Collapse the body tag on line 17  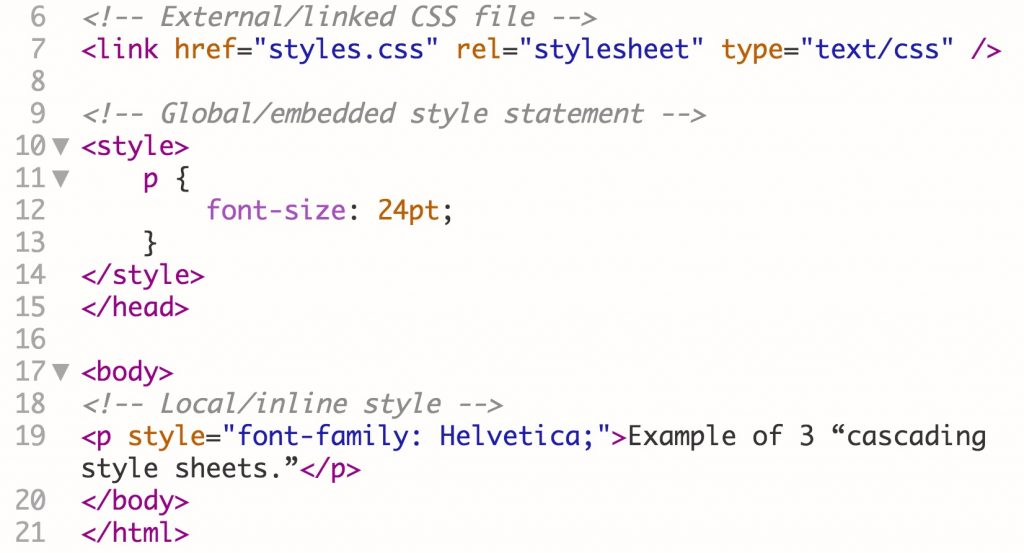tap(60, 373)
